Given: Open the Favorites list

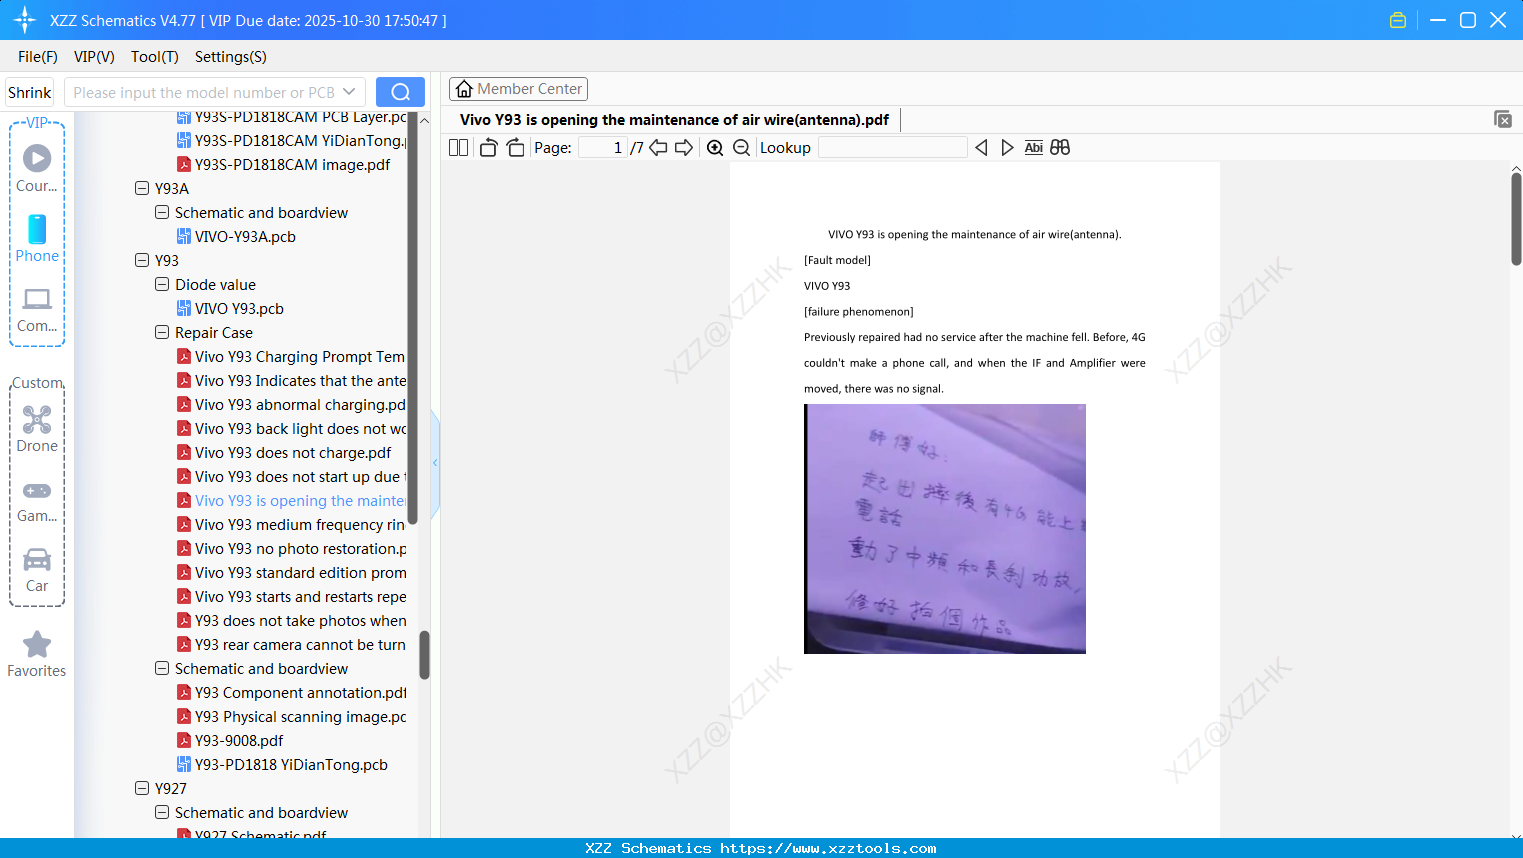Looking at the screenshot, I should pyautogui.click(x=37, y=654).
